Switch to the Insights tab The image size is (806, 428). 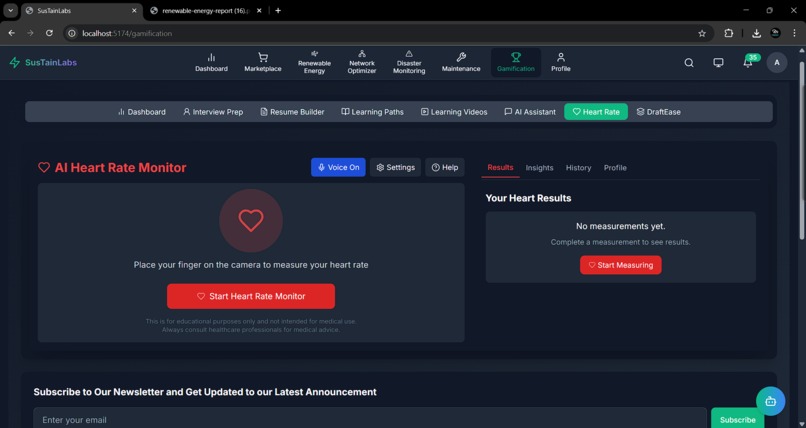[x=539, y=168]
